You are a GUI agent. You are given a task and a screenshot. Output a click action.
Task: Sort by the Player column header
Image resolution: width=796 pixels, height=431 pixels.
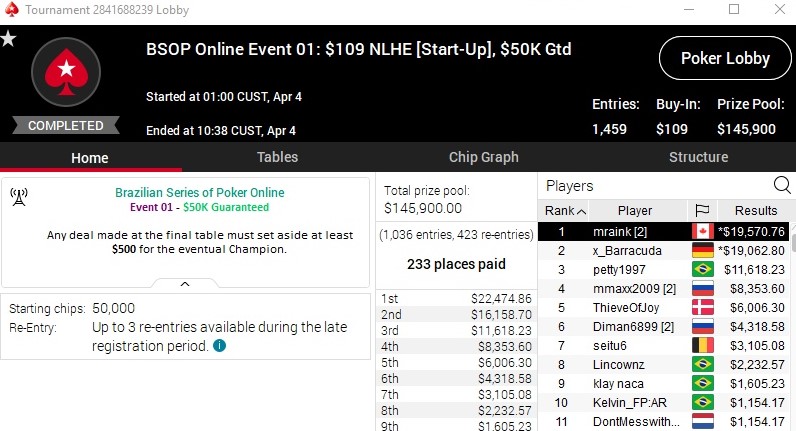(635, 211)
